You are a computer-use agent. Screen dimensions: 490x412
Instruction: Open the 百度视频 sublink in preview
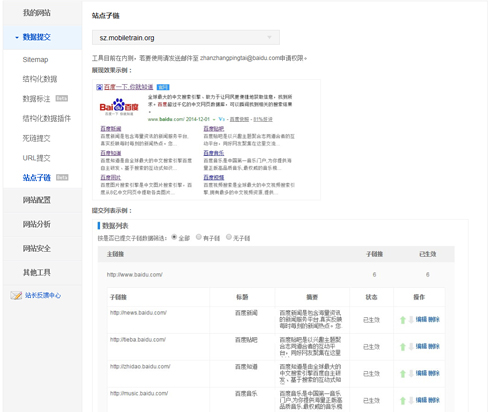[x=214, y=177]
